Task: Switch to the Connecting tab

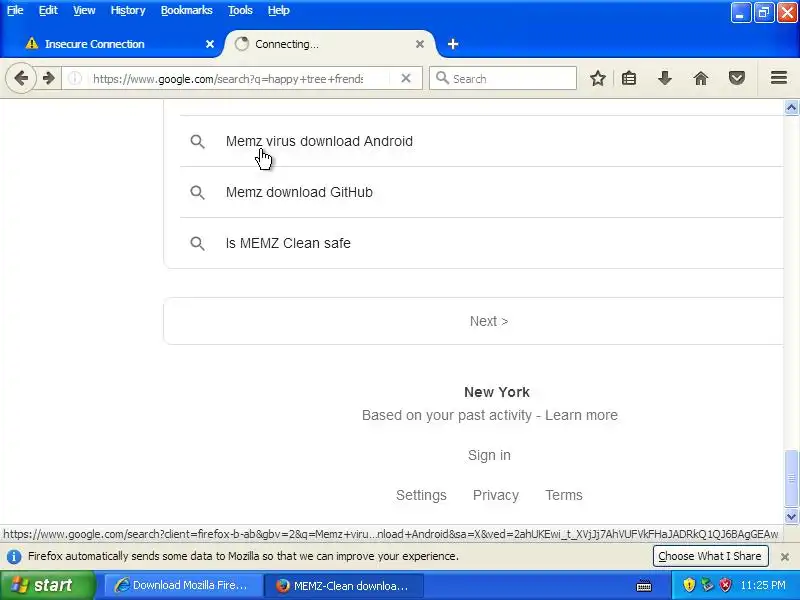Action: tap(329, 44)
